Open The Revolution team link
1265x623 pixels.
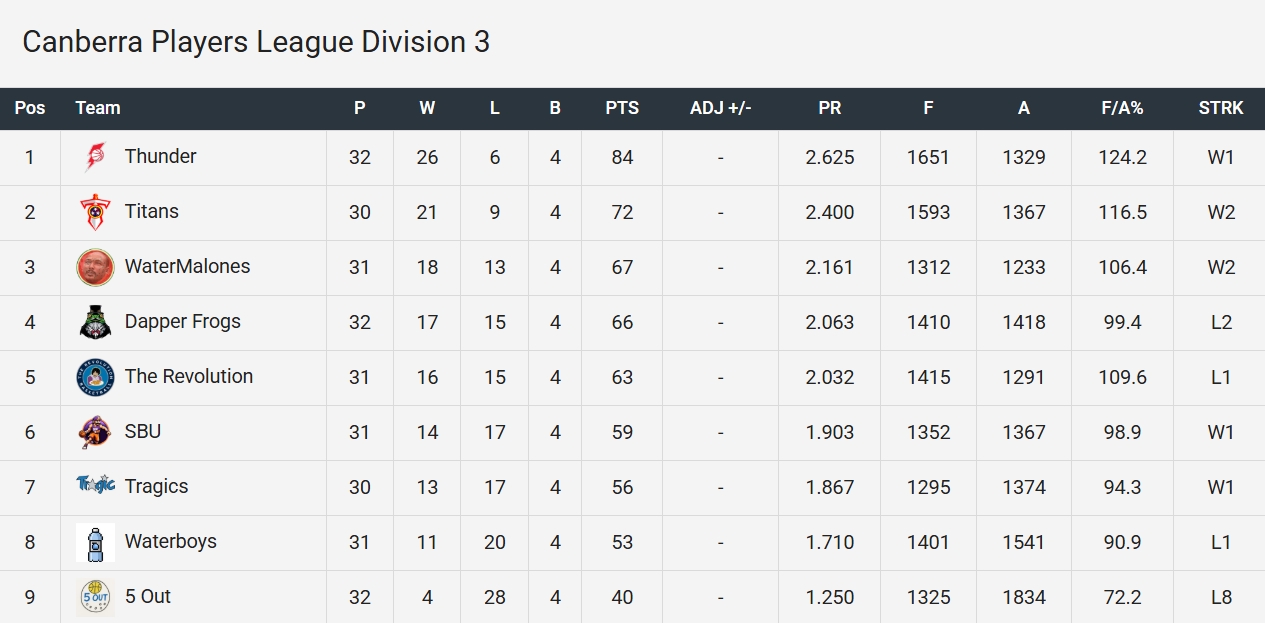(188, 376)
